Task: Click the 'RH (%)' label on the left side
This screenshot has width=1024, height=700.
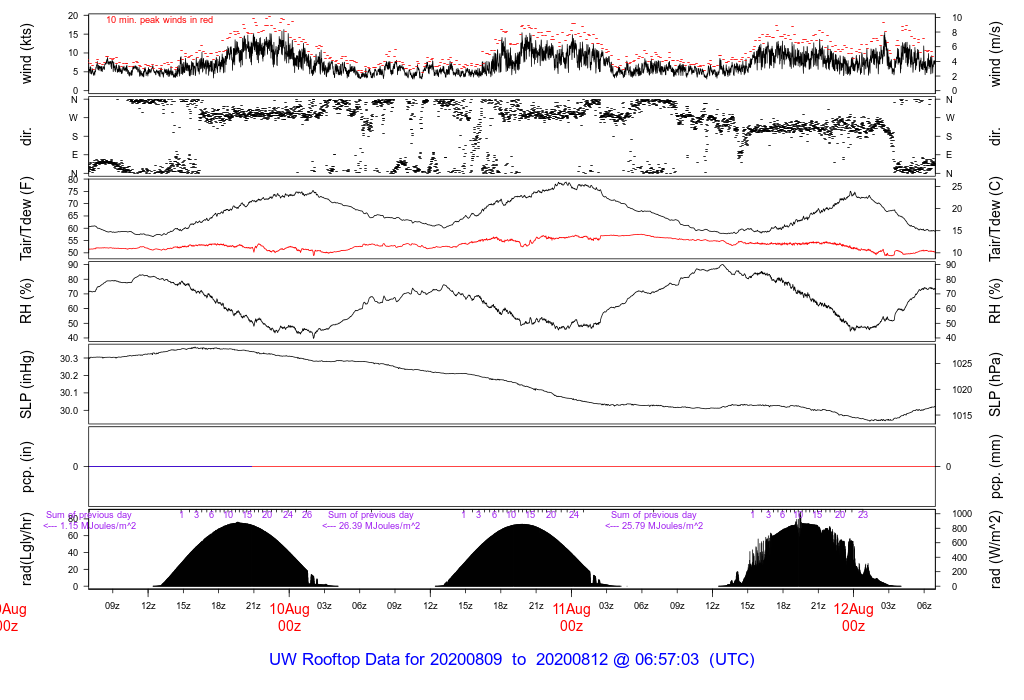Action: 26,301
